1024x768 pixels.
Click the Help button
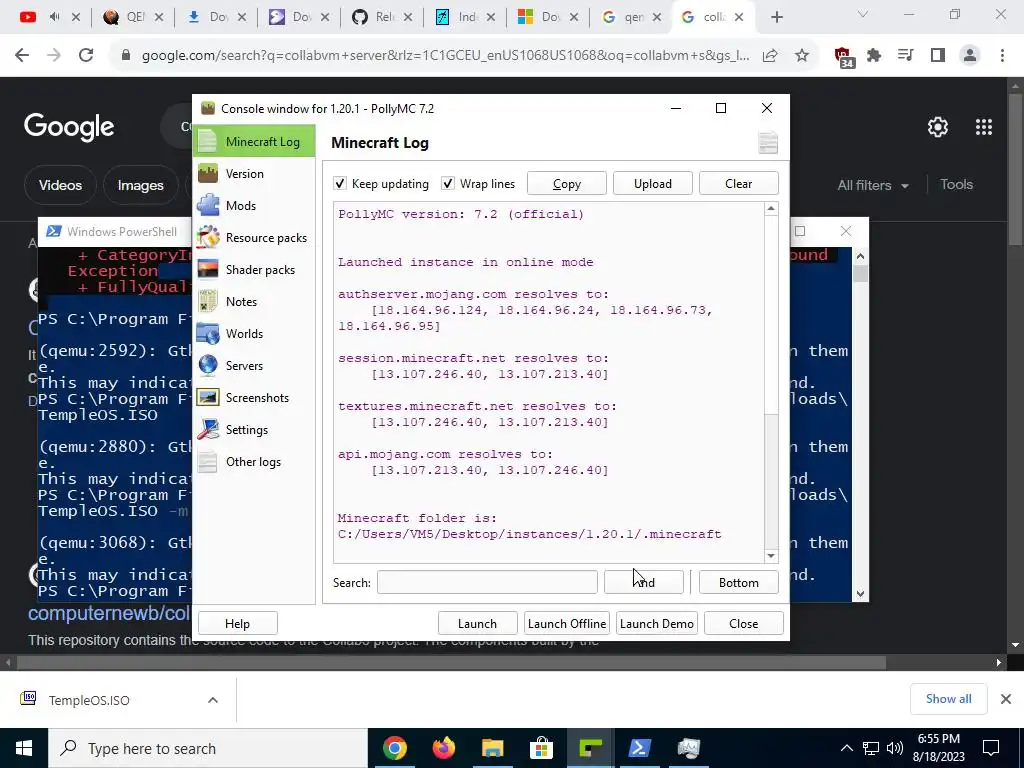[x=238, y=624]
